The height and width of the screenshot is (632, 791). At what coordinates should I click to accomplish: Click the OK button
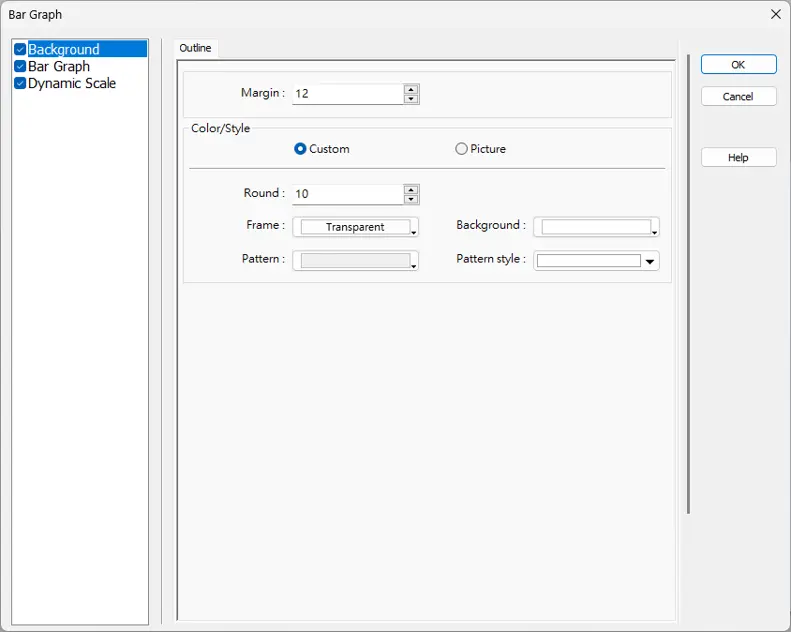pos(739,65)
